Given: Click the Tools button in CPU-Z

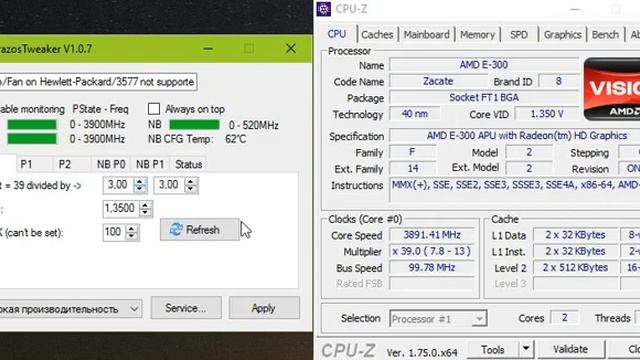Looking at the screenshot, I should [x=493, y=349].
